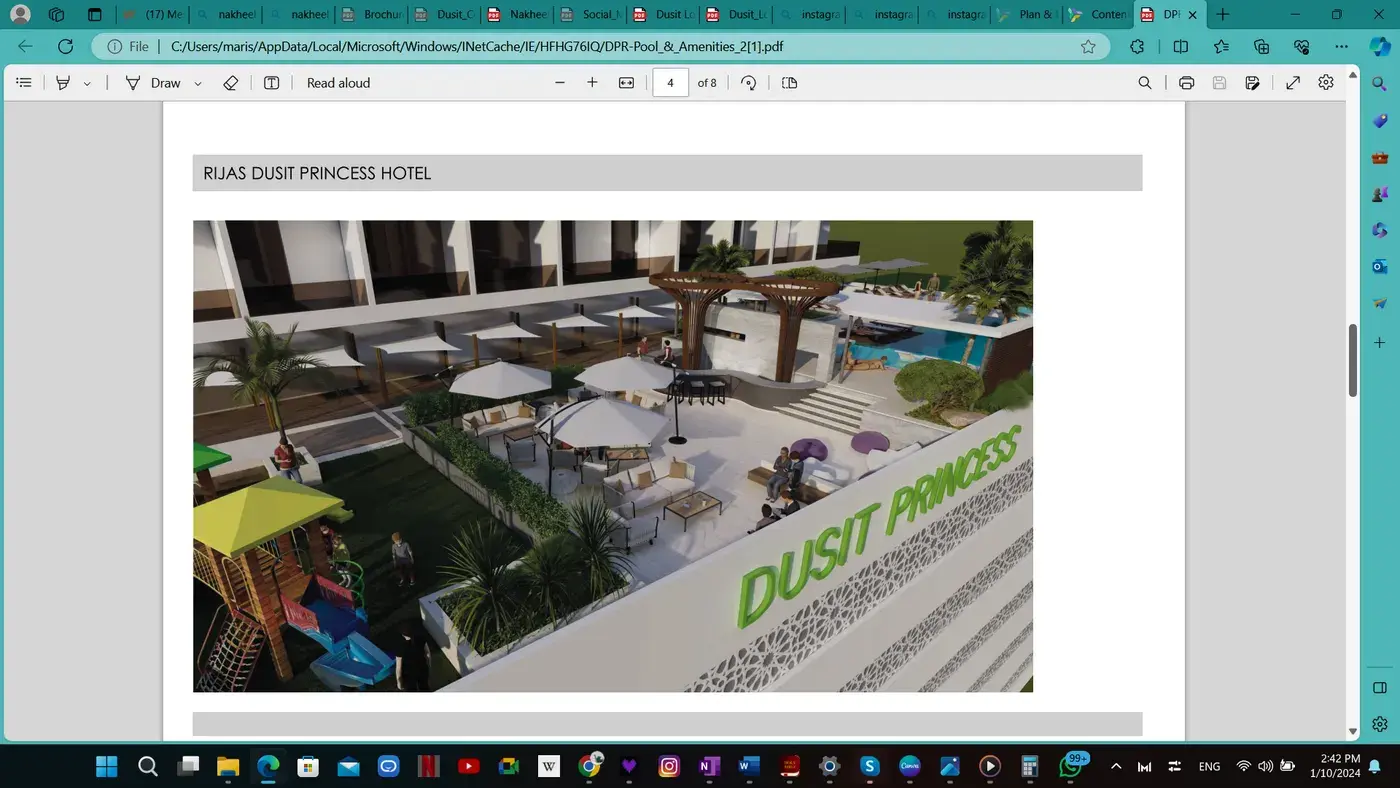
Task: Open Browser essentials heart icon
Action: (x=1301, y=46)
